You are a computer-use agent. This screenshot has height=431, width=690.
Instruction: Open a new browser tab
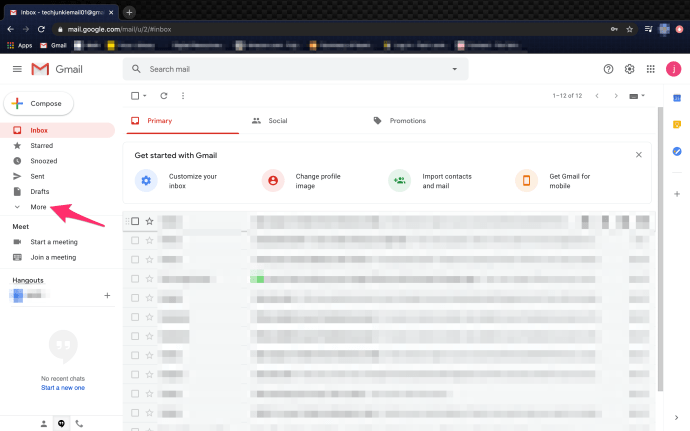click(x=129, y=12)
